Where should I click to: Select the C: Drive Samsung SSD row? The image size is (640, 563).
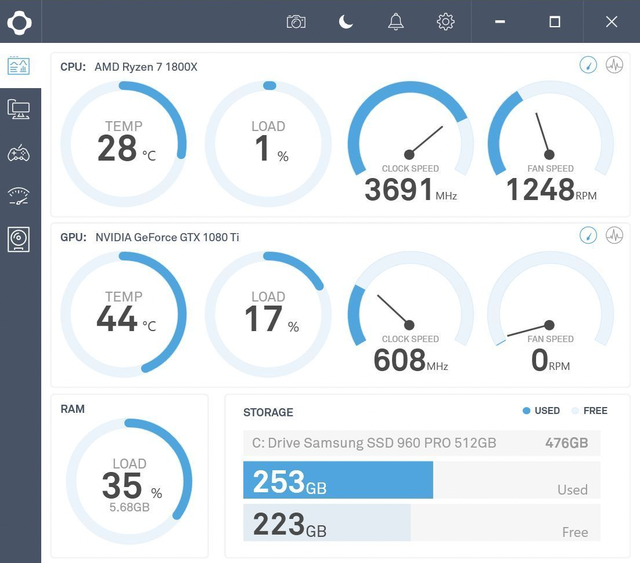pyautogui.click(x=421, y=443)
